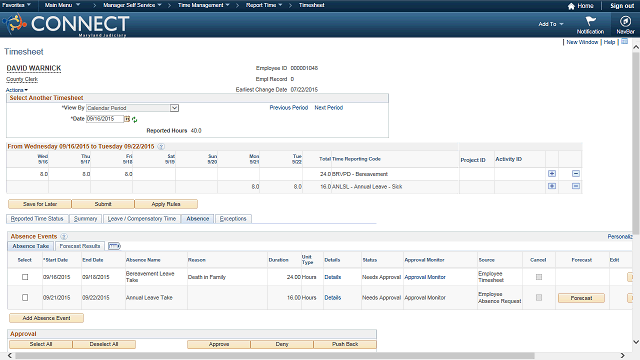The width and height of the screenshot is (640, 360).
Task: Open help icon beside date range header
Action: click(x=161, y=147)
